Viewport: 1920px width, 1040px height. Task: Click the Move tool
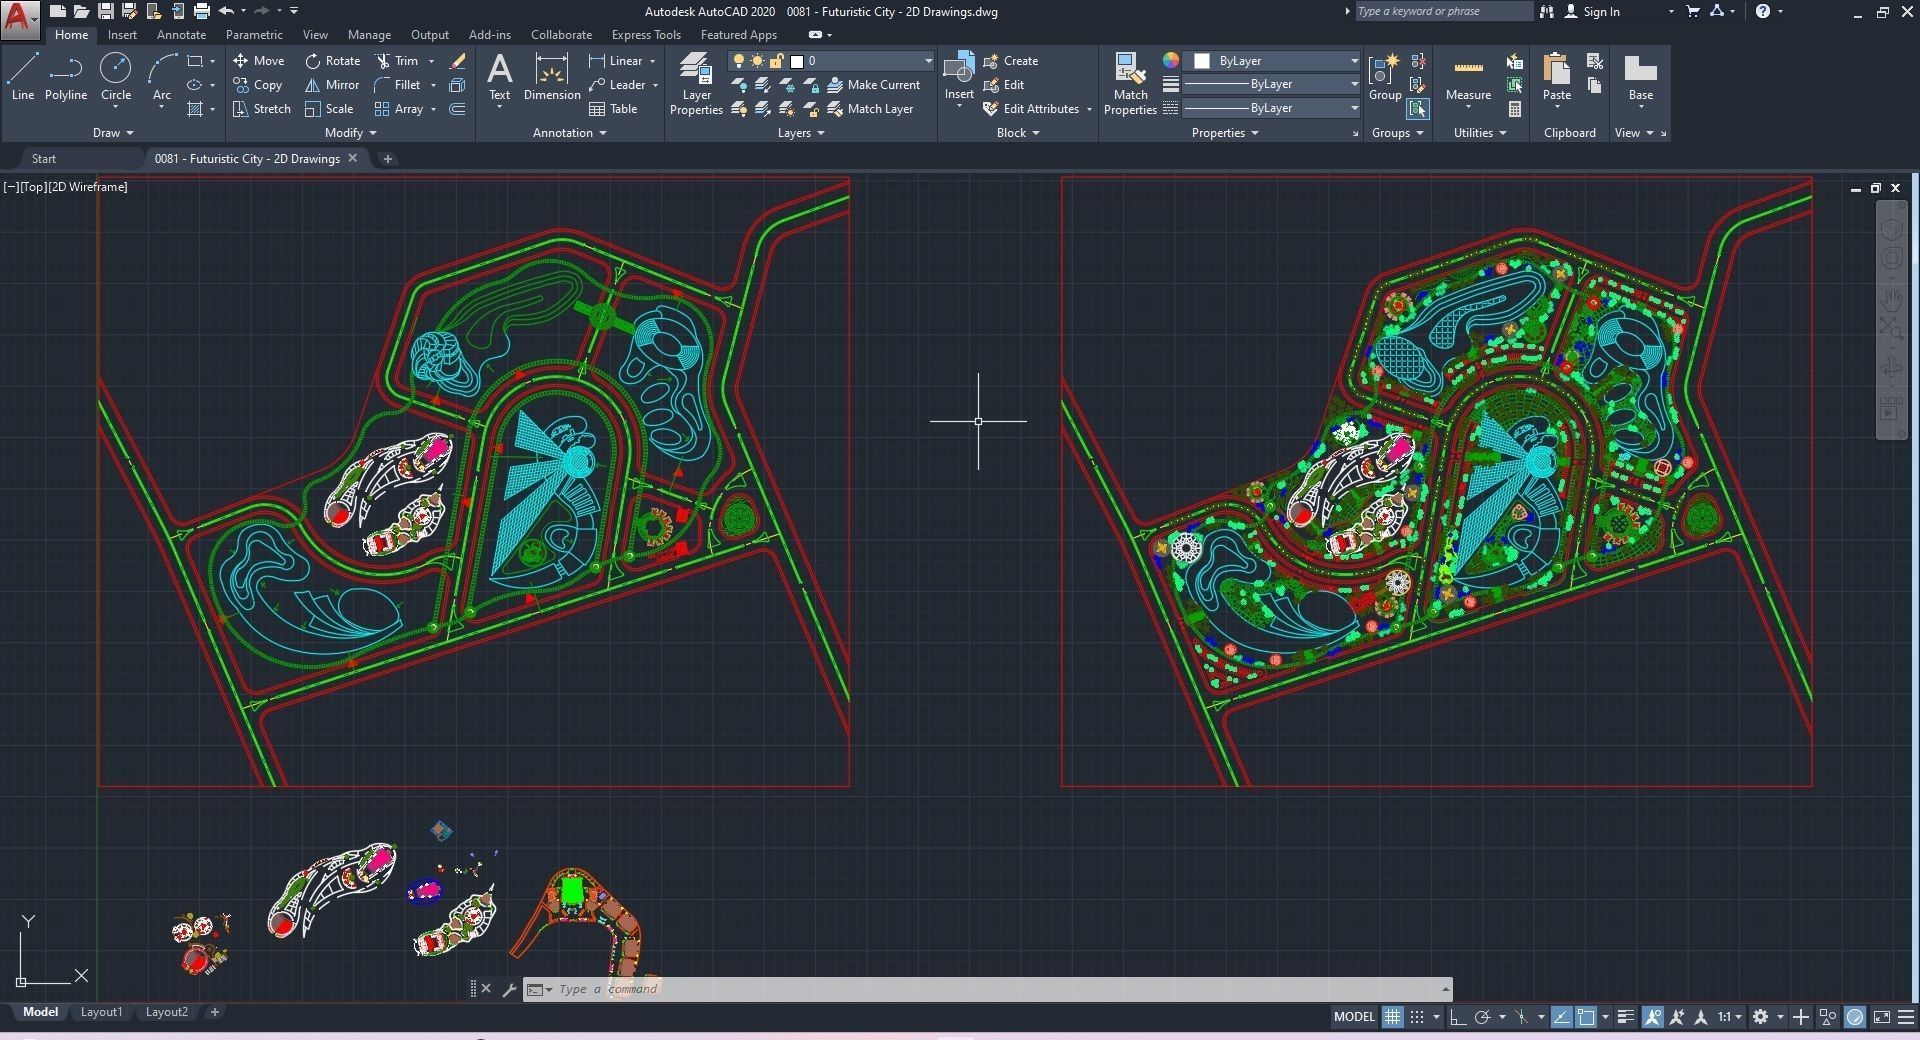259,61
